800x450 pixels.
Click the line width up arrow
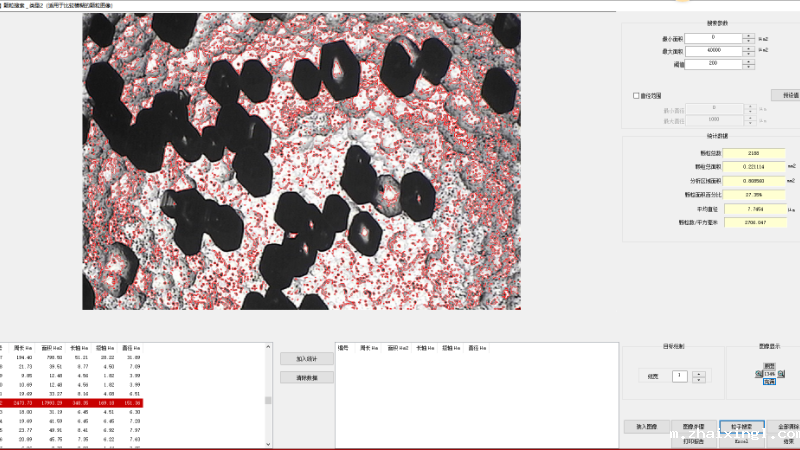pos(697,373)
